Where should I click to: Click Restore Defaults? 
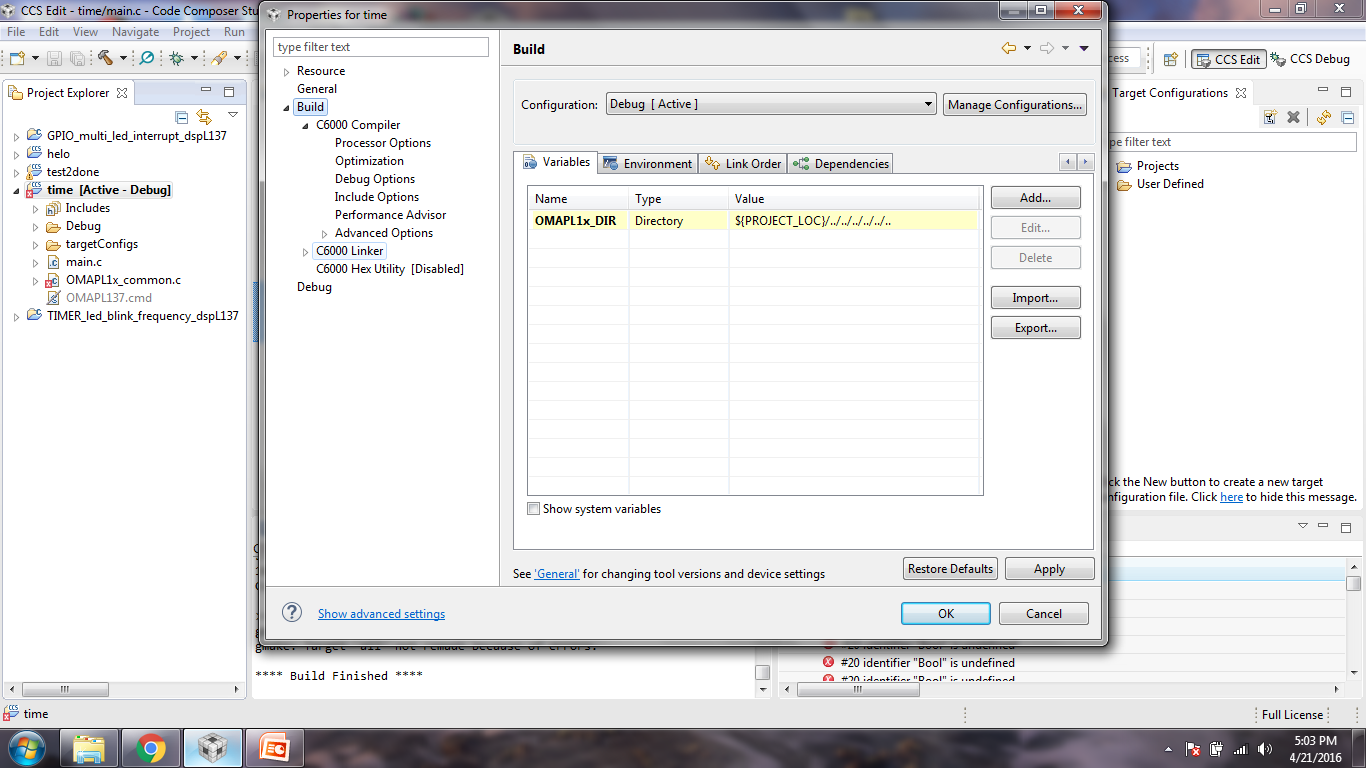click(x=950, y=569)
